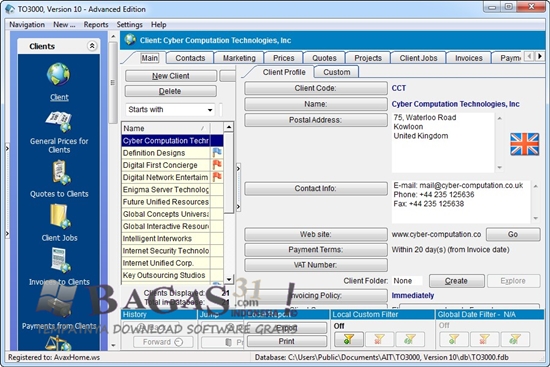Click the VAT Number field button
Image resolution: width=550 pixels, height=367 pixels.
coord(316,265)
